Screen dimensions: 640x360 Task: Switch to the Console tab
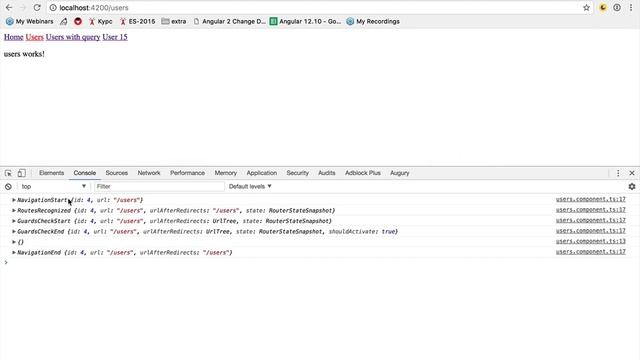[84, 173]
